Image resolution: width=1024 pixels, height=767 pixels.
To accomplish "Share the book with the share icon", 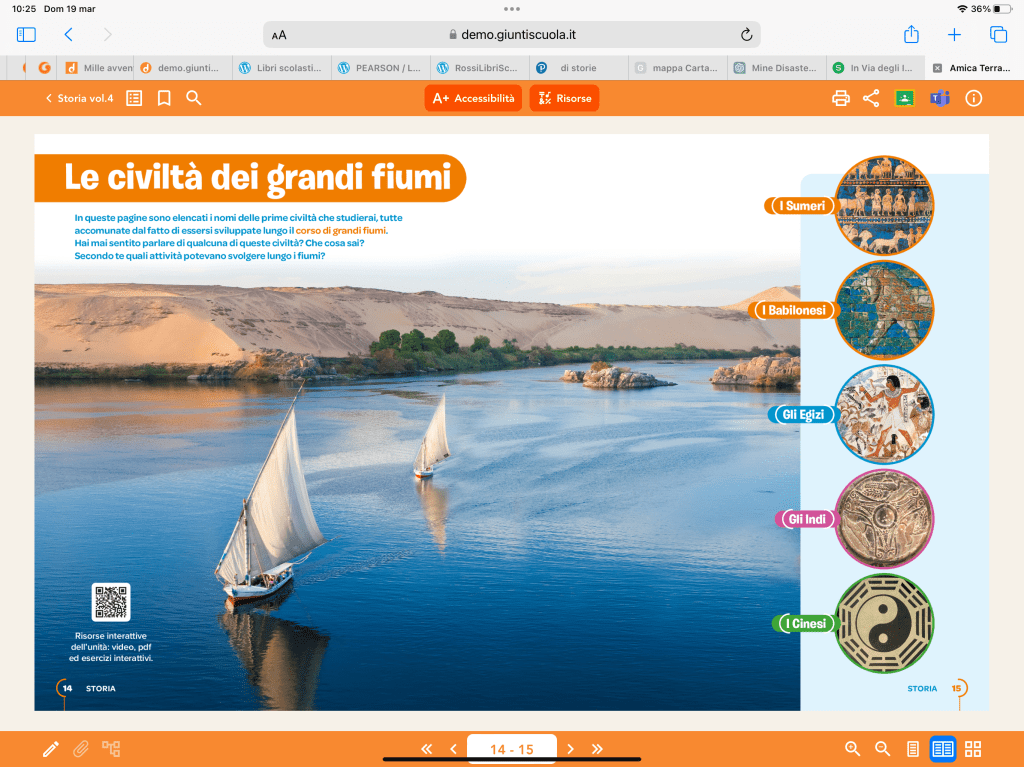I will click(871, 98).
